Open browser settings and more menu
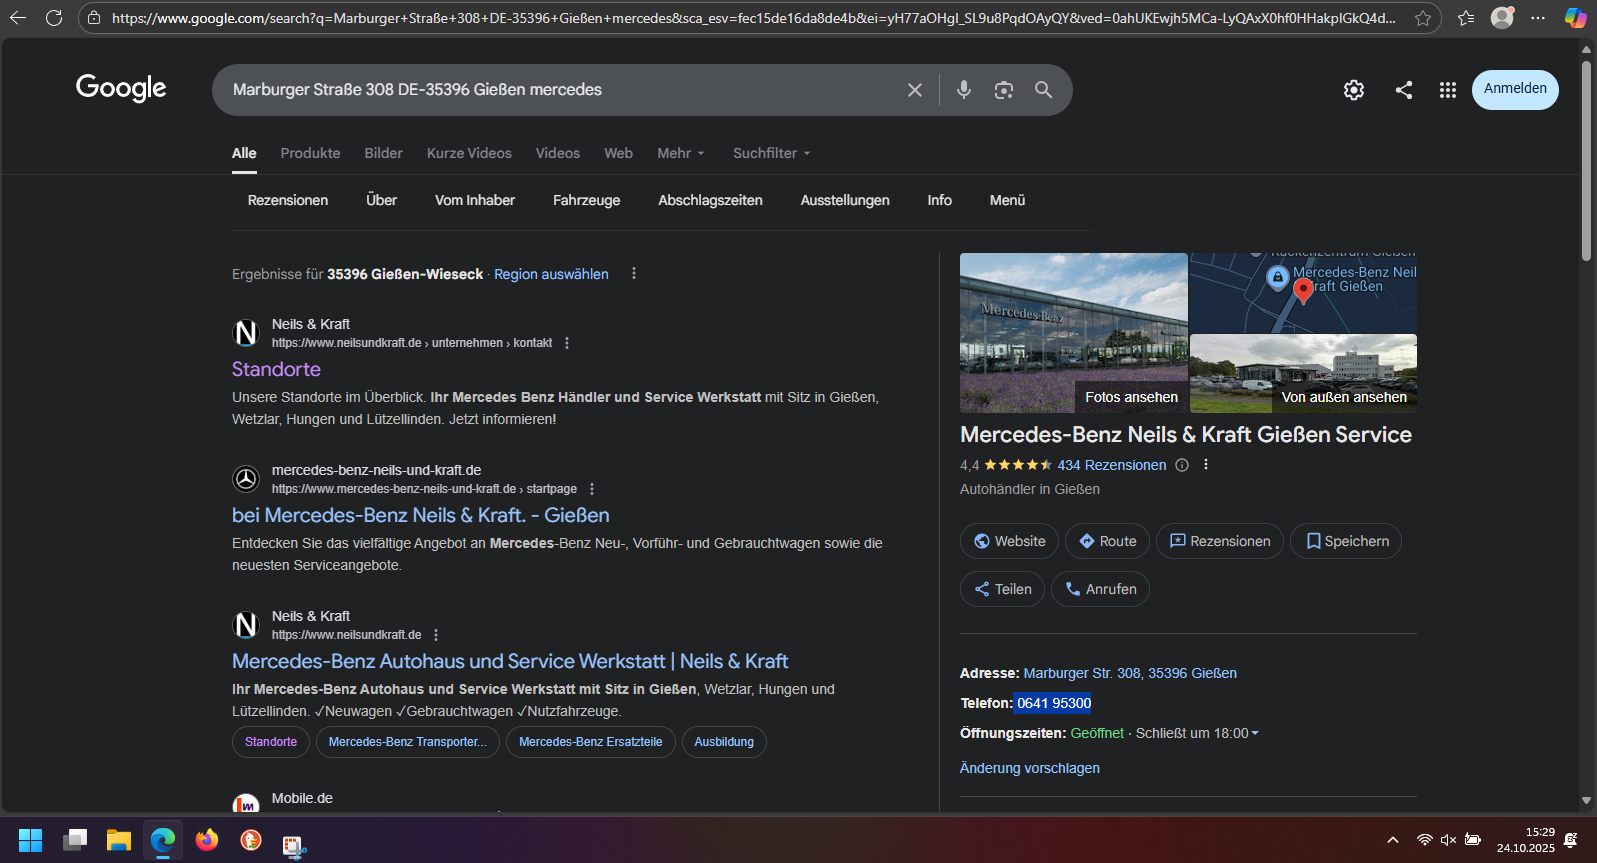The width and height of the screenshot is (1597, 863). click(1538, 18)
